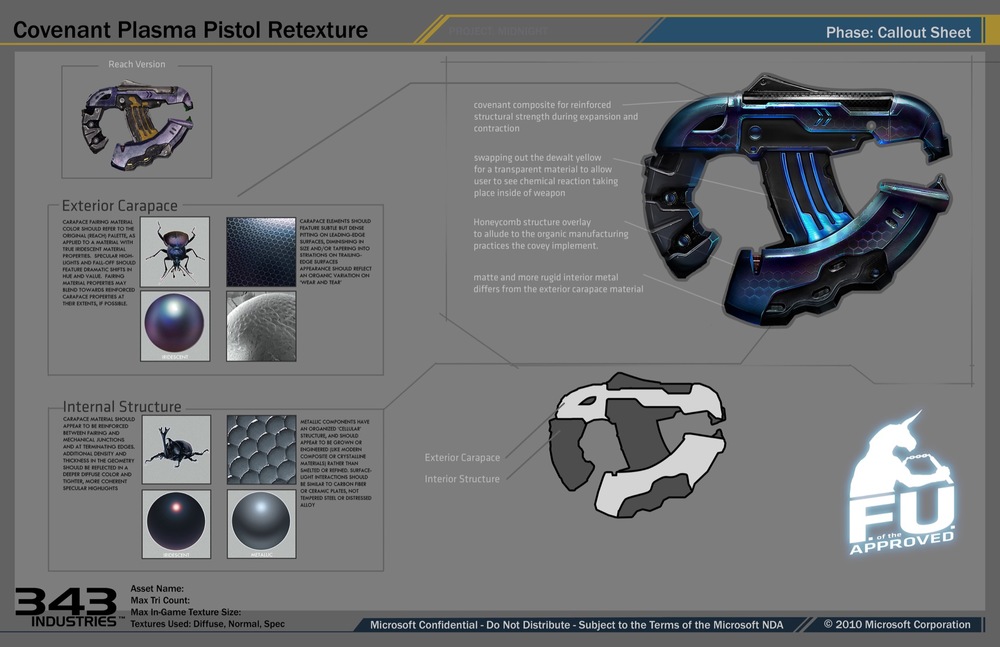The height and width of the screenshot is (647, 1000).
Task: Click the Microsoft Confidential footer notice
Action: click(x=576, y=625)
